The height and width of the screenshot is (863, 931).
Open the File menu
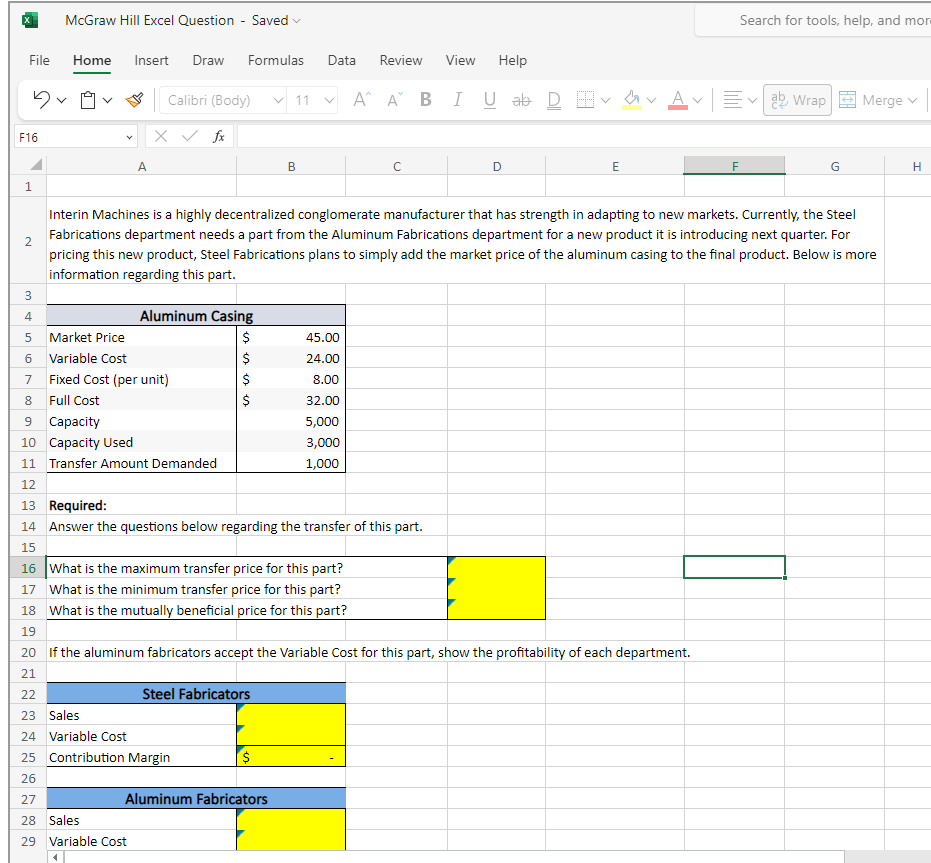pyautogui.click(x=39, y=60)
